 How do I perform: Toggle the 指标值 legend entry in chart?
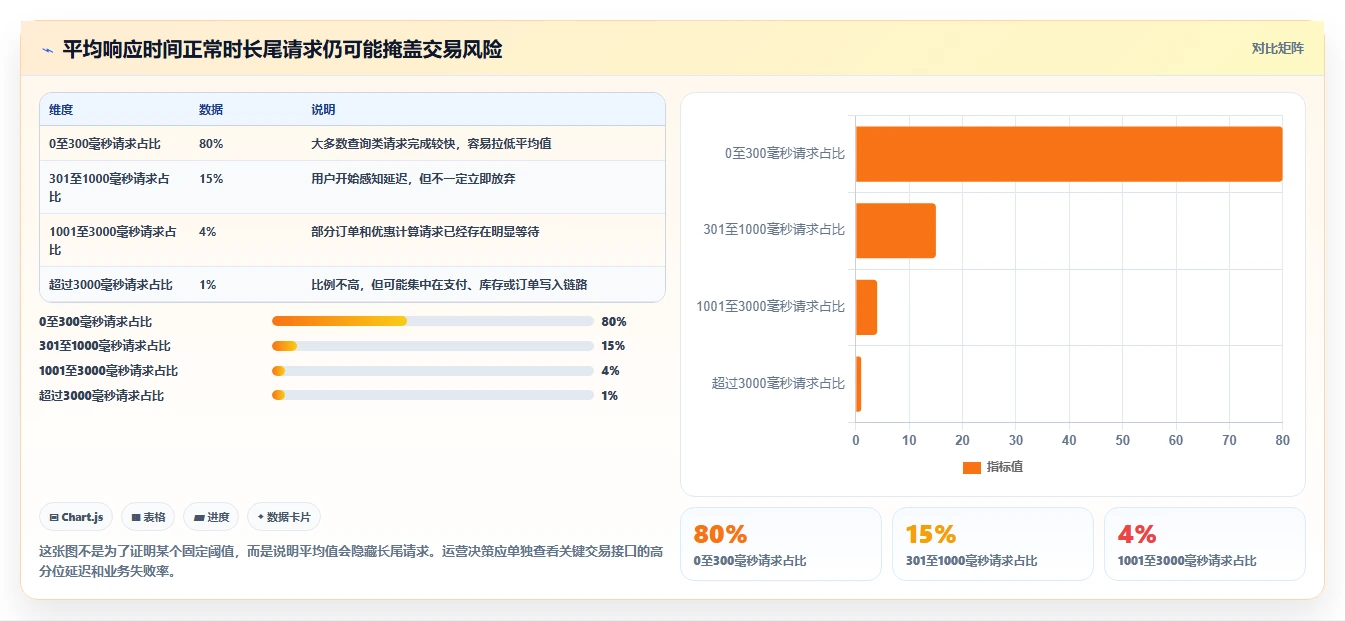coord(992,467)
